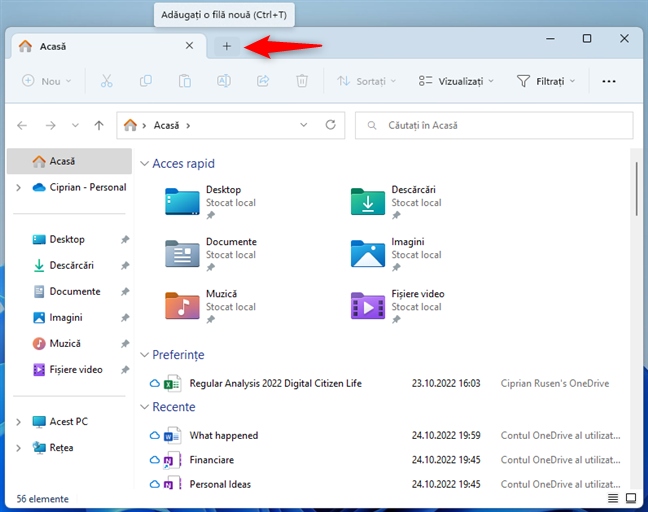The width and height of the screenshot is (648, 512).
Task: Expand the Acest PC node
Action: coord(18,422)
